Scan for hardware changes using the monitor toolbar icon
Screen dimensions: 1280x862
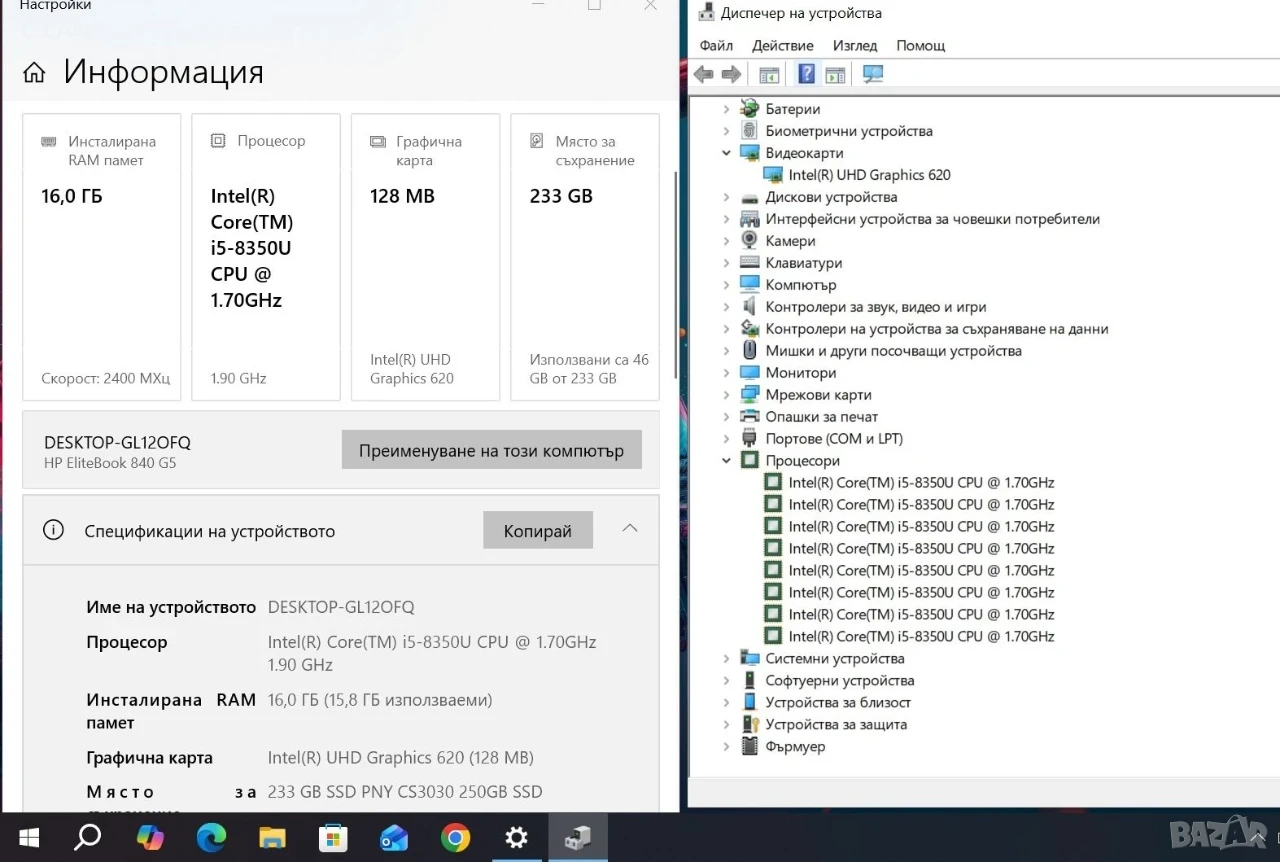pyautogui.click(x=873, y=74)
